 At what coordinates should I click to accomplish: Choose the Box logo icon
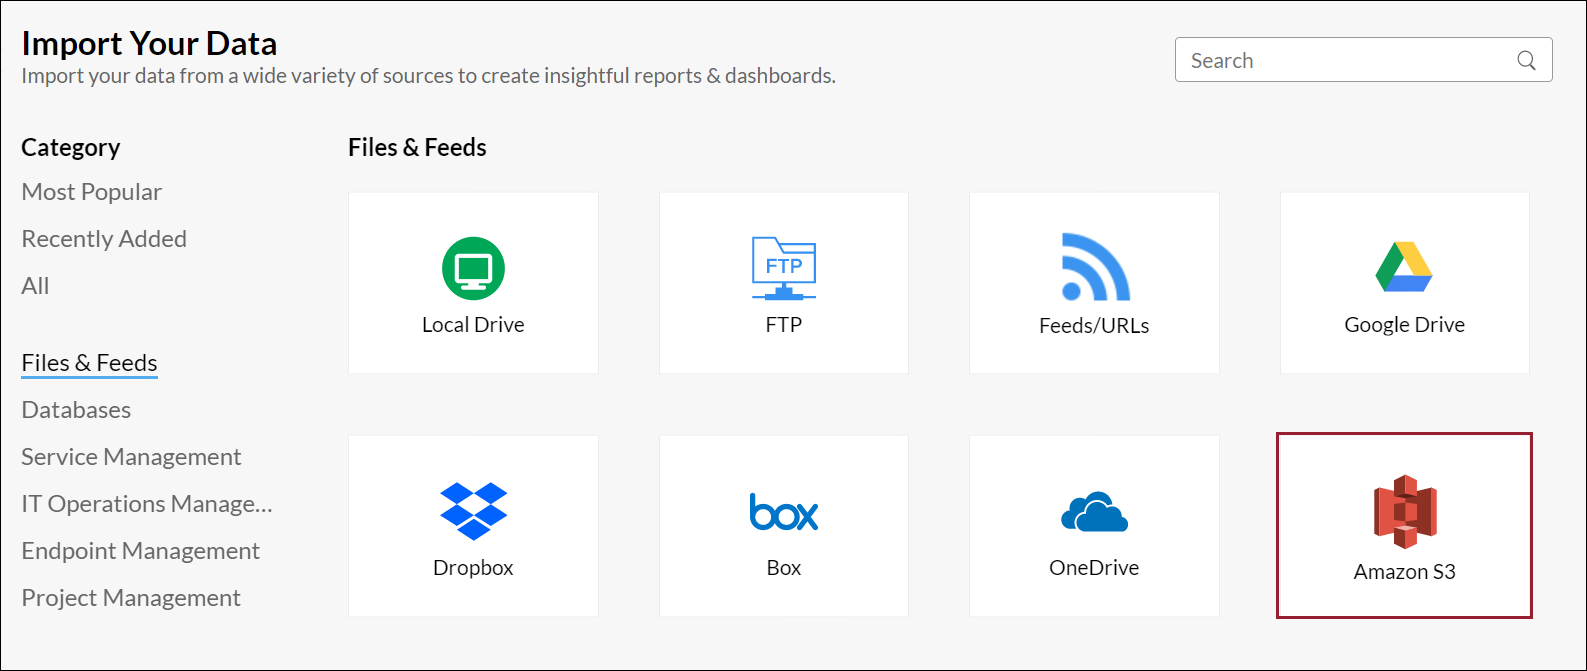point(784,511)
